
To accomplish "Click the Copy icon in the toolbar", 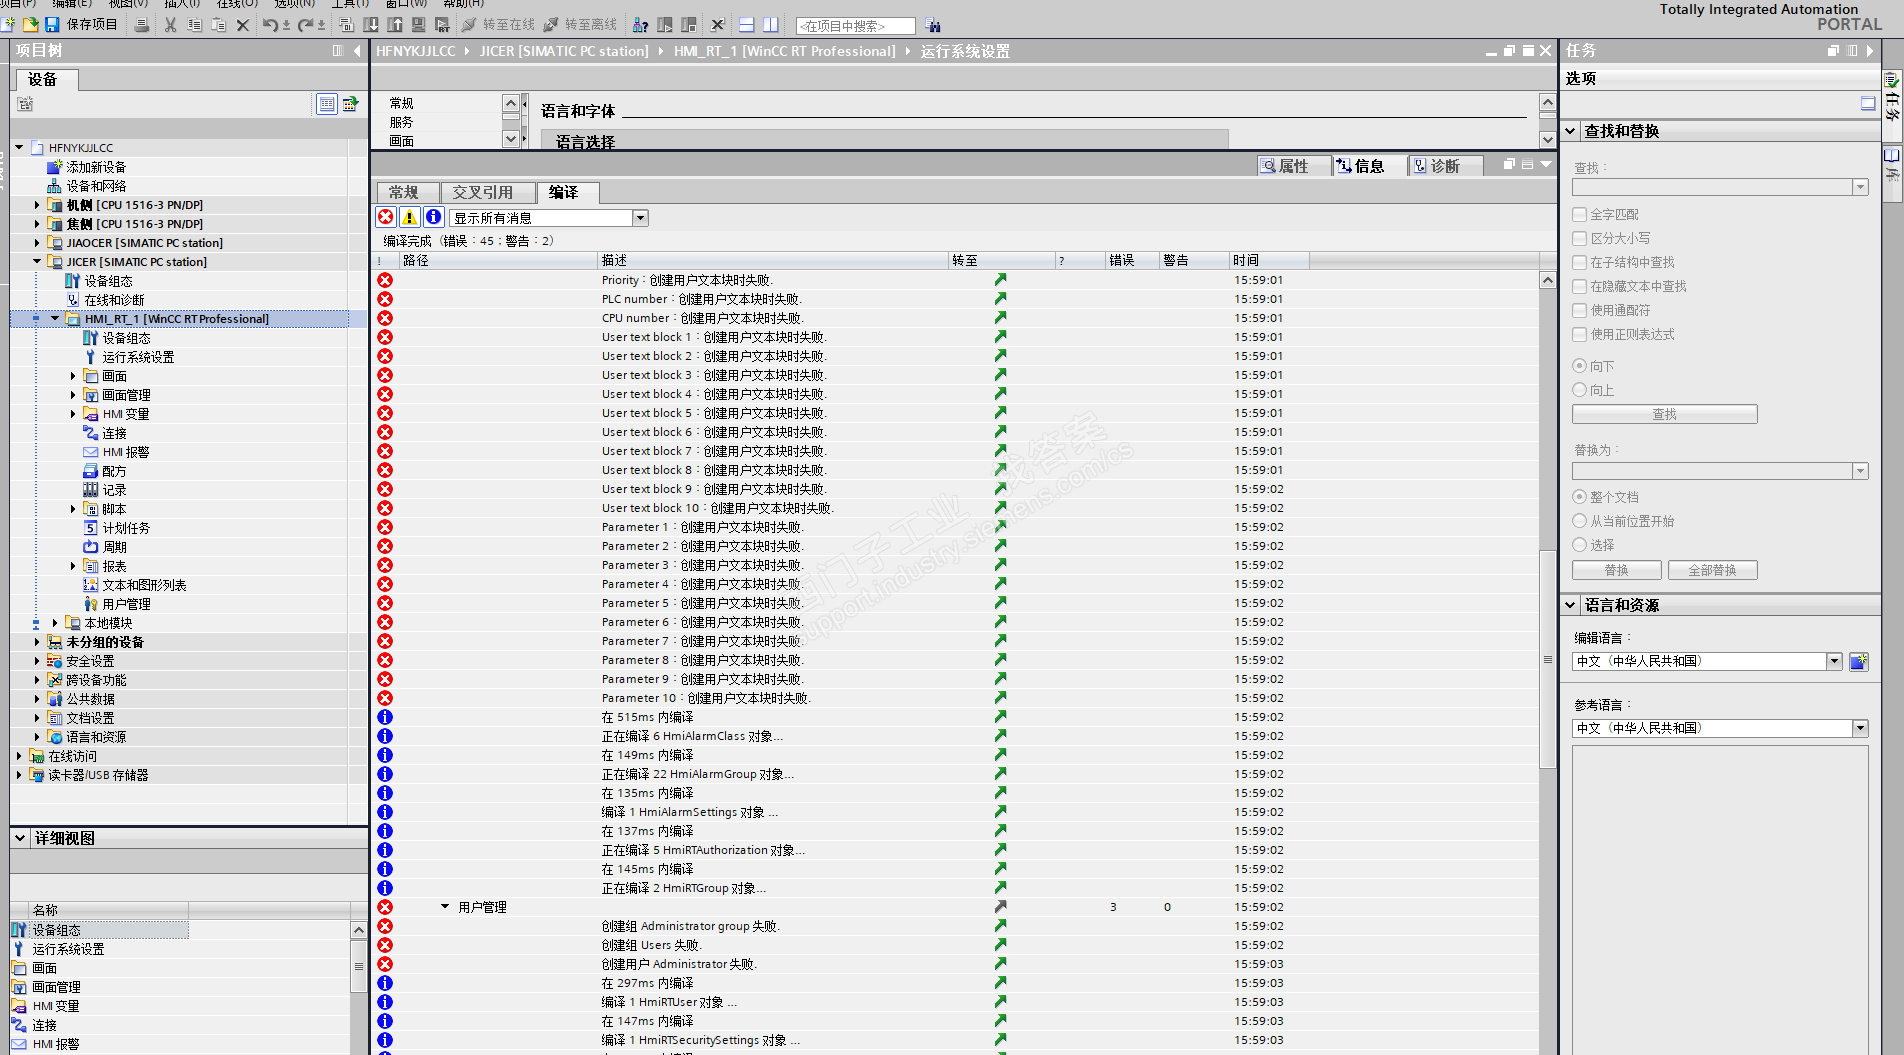I will tap(195, 25).
